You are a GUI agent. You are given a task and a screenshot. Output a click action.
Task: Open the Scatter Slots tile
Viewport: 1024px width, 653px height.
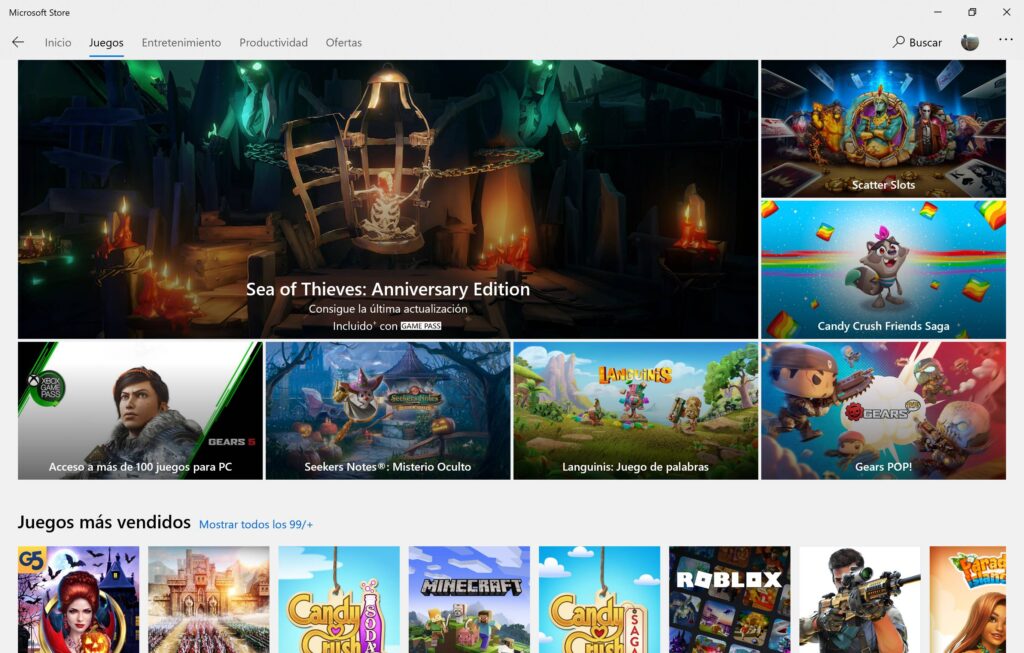(x=883, y=129)
